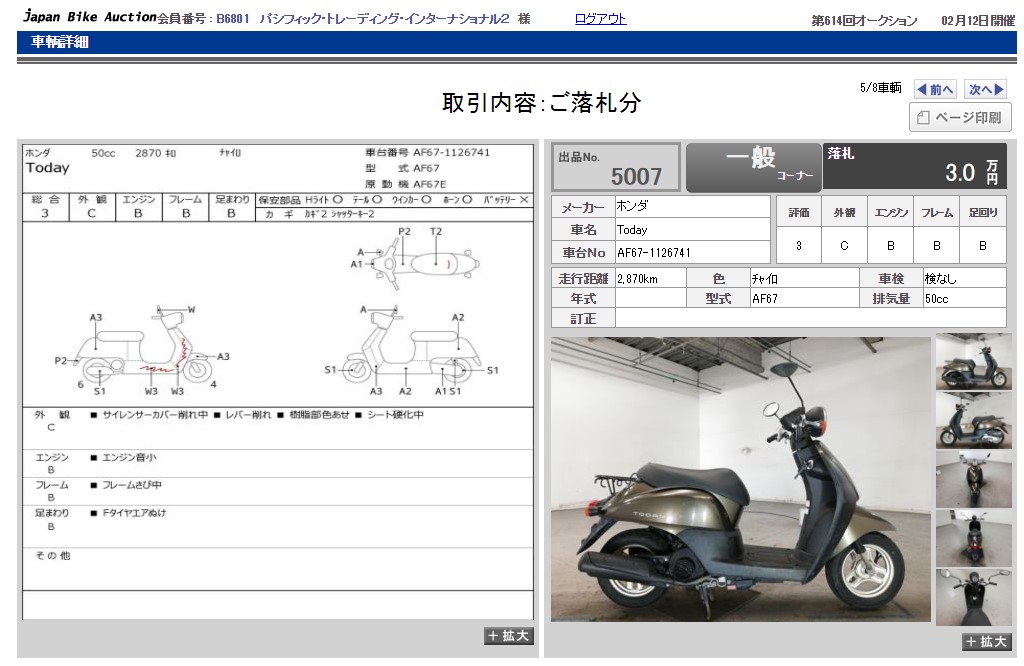Screen dimensions: 1024x666
Task: Click the 車輌詳細 page header
Action: [x=59, y=42]
